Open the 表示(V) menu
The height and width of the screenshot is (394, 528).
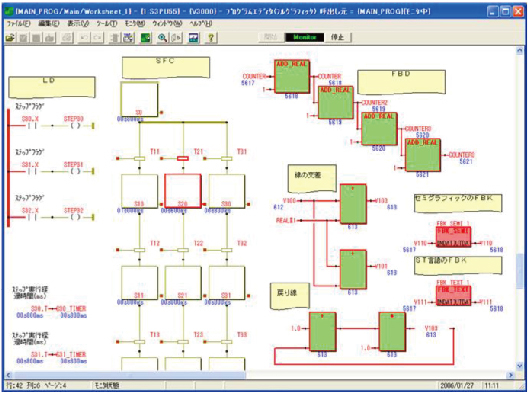pyautogui.click(x=78, y=24)
